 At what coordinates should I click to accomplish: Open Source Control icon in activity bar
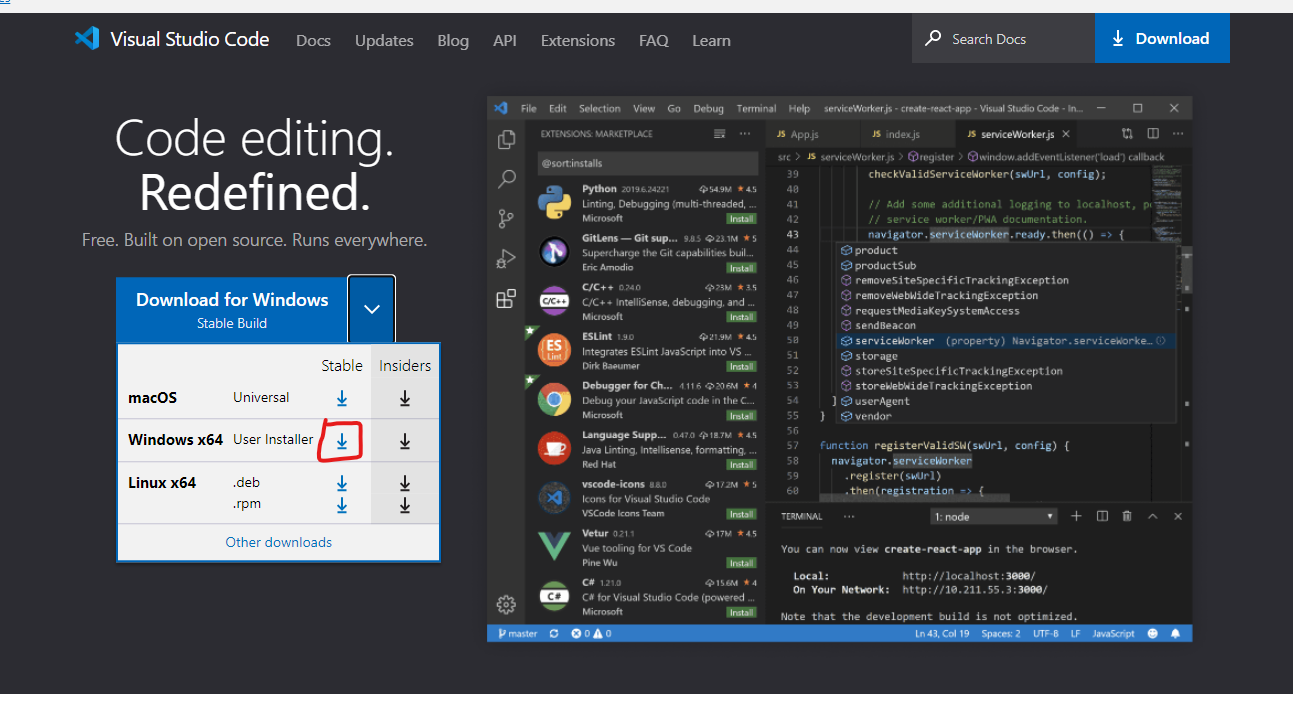pyautogui.click(x=506, y=219)
